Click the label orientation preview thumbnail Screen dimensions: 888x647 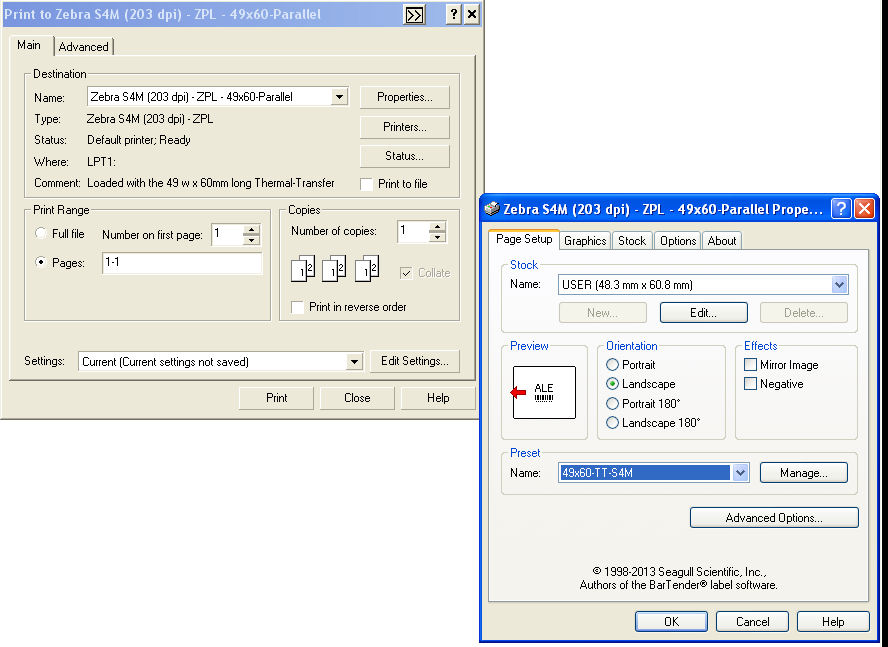[544, 392]
